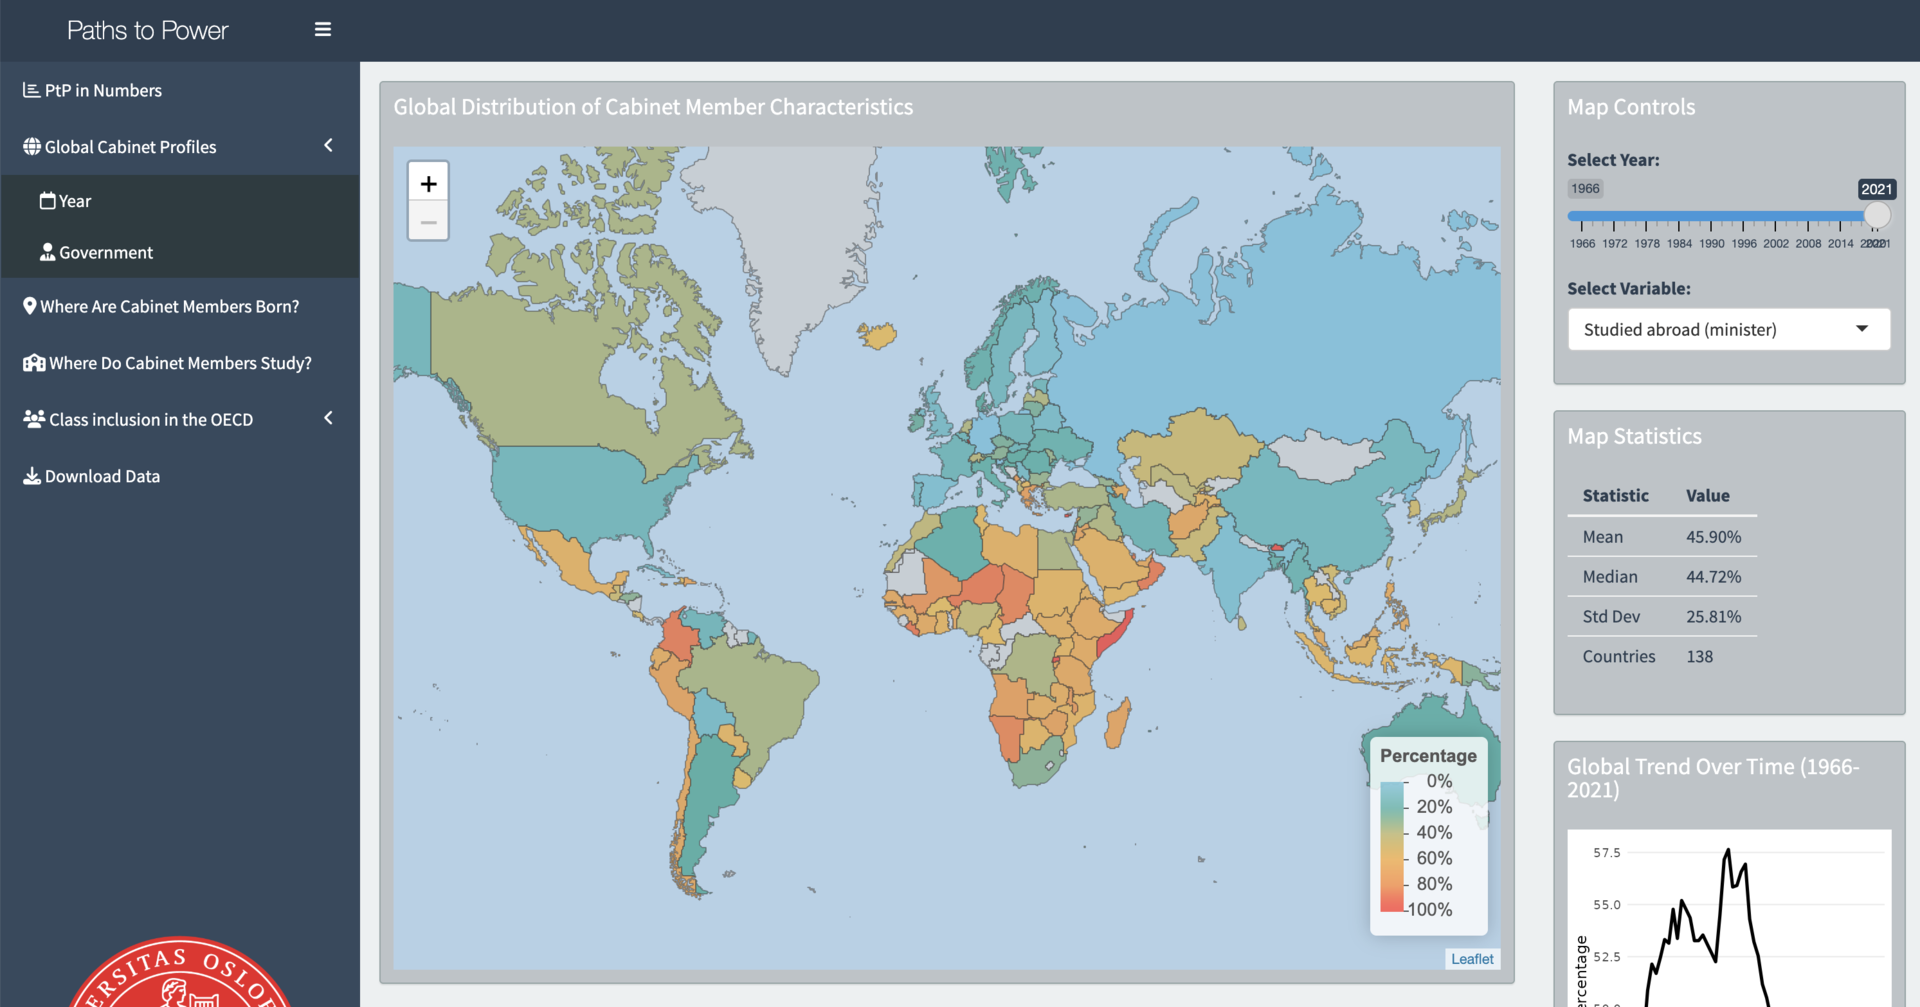This screenshot has width=1920, height=1007.
Task: Select the Year submenu item
Action: [x=180, y=201]
